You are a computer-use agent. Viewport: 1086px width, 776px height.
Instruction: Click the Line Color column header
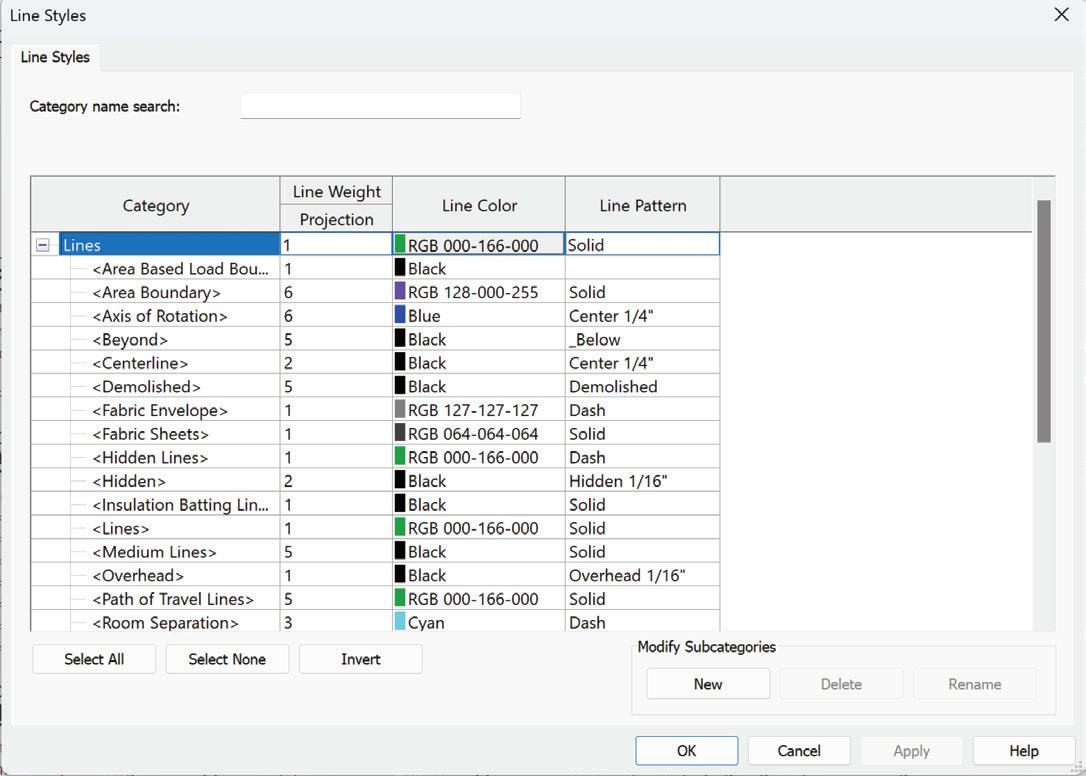tap(479, 205)
